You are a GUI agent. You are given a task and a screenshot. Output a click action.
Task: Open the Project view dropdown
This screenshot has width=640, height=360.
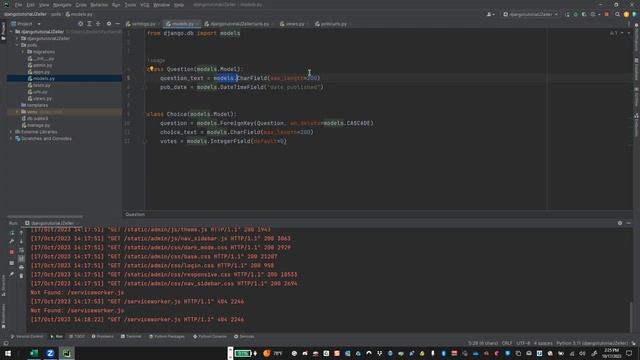[x=26, y=24]
